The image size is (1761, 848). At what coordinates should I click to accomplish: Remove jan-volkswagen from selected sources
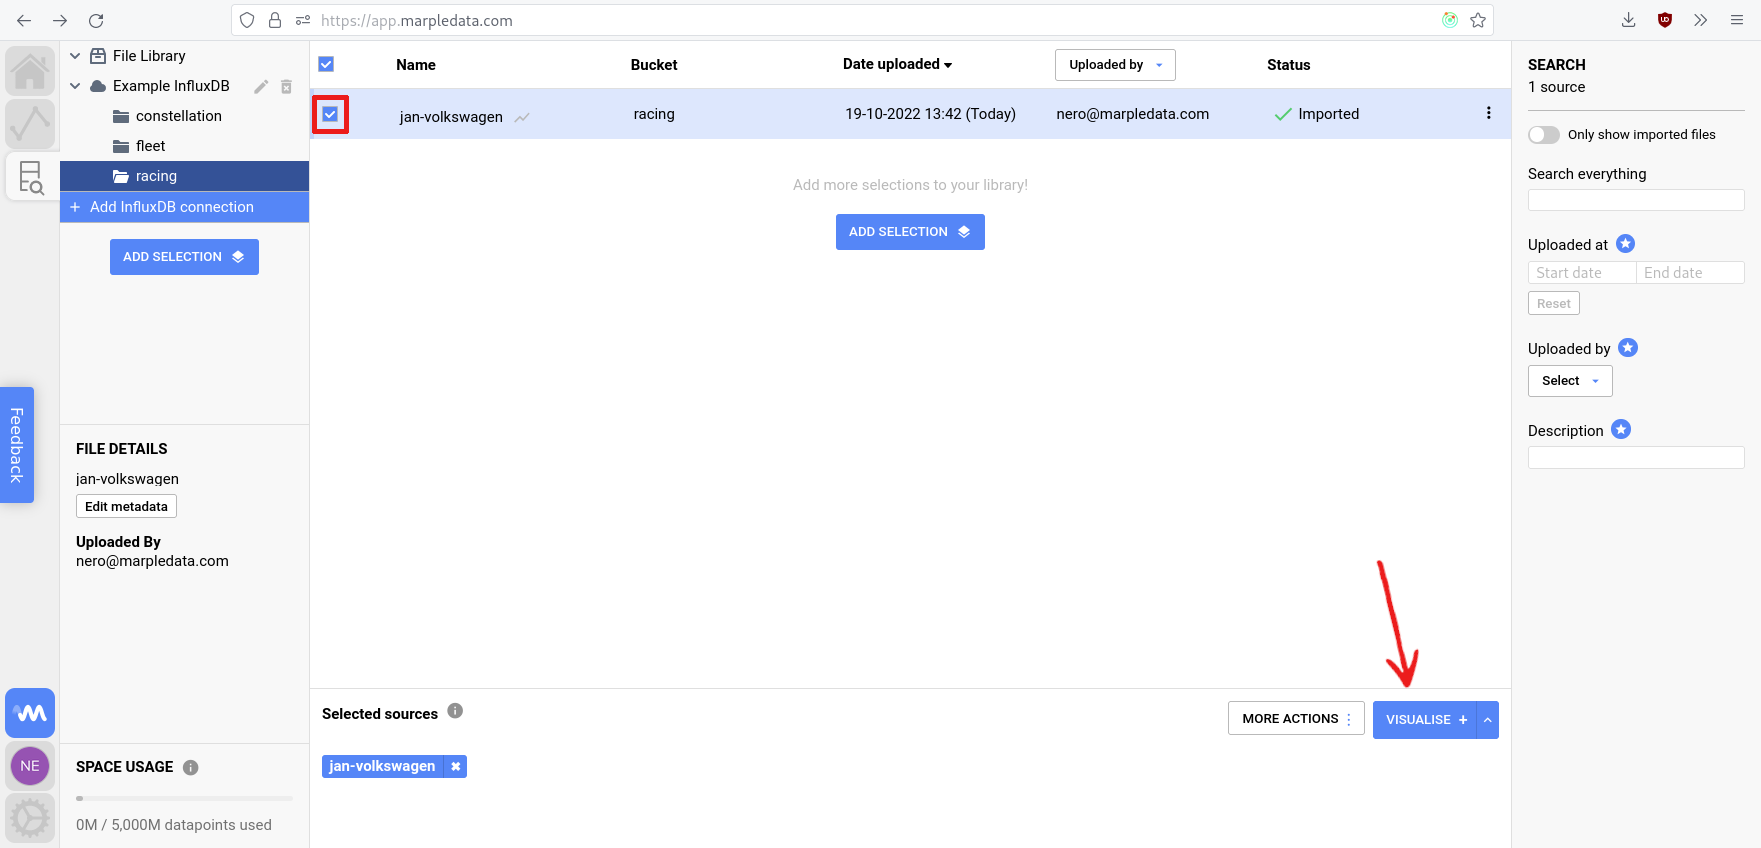tap(455, 766)
